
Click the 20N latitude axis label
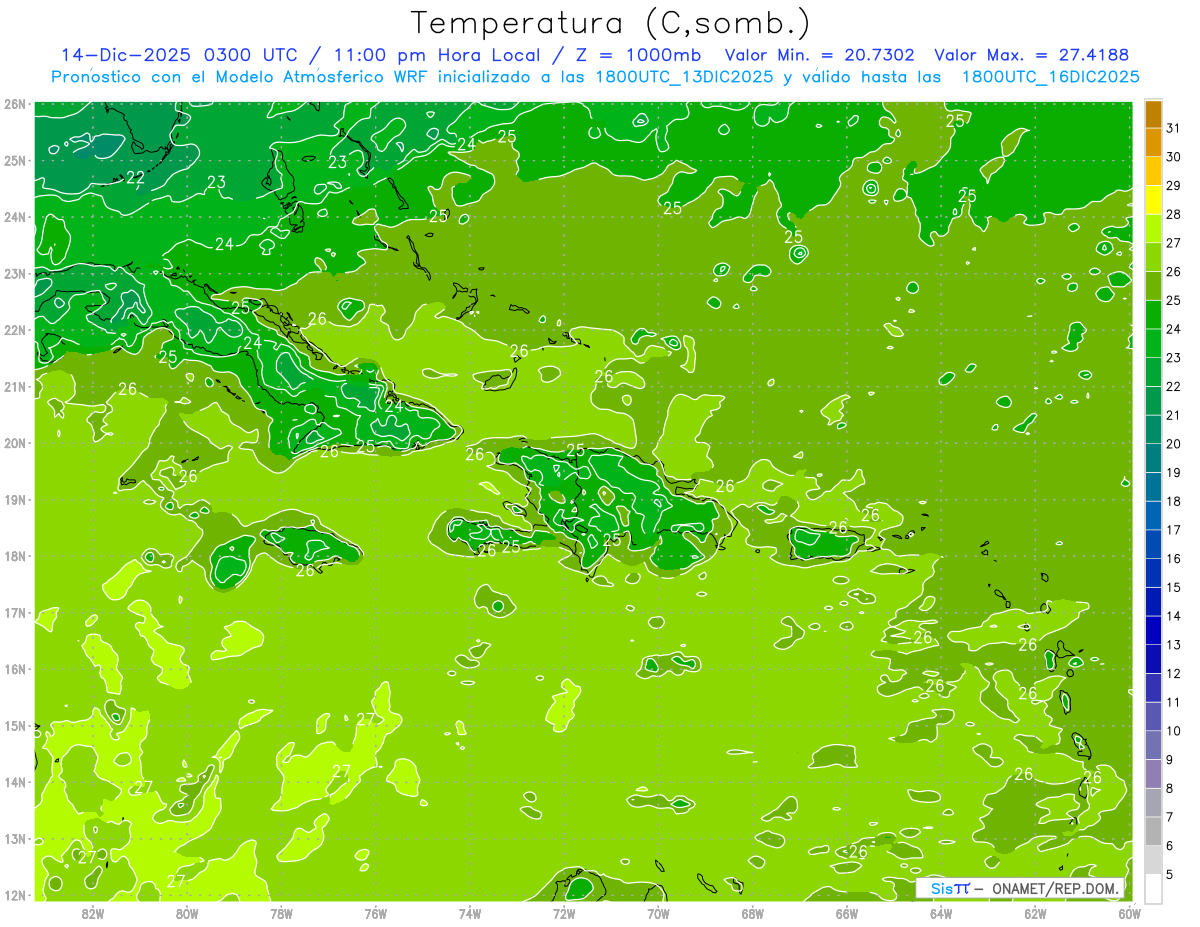click(14, 443)
